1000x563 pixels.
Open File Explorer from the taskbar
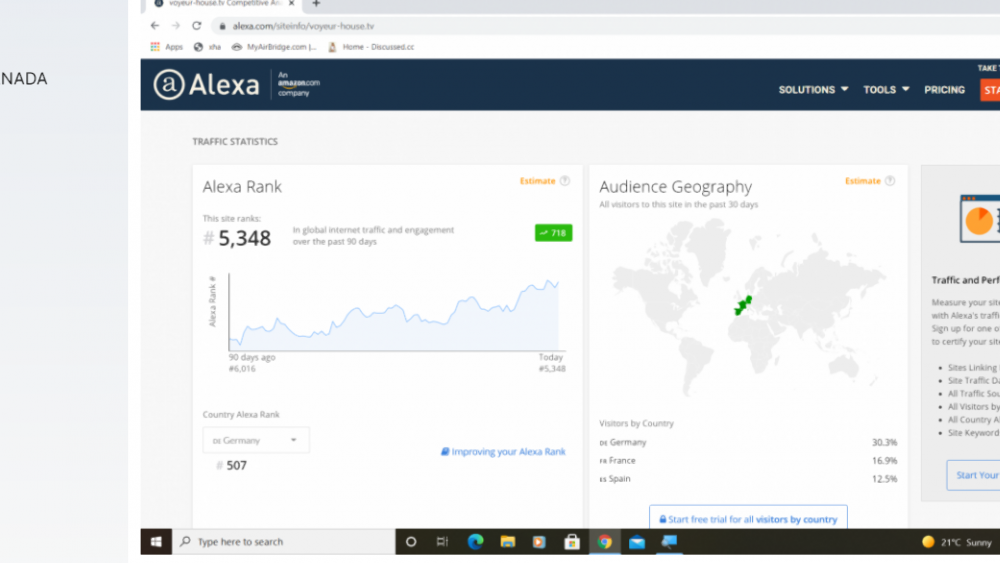tap(508, 542)
